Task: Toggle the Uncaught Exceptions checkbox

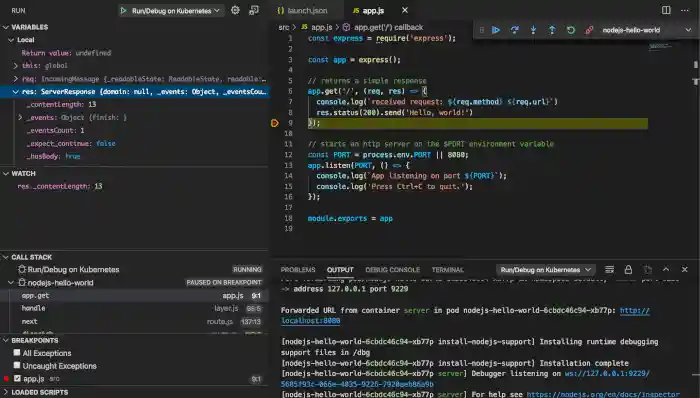Action: point(17,365)
